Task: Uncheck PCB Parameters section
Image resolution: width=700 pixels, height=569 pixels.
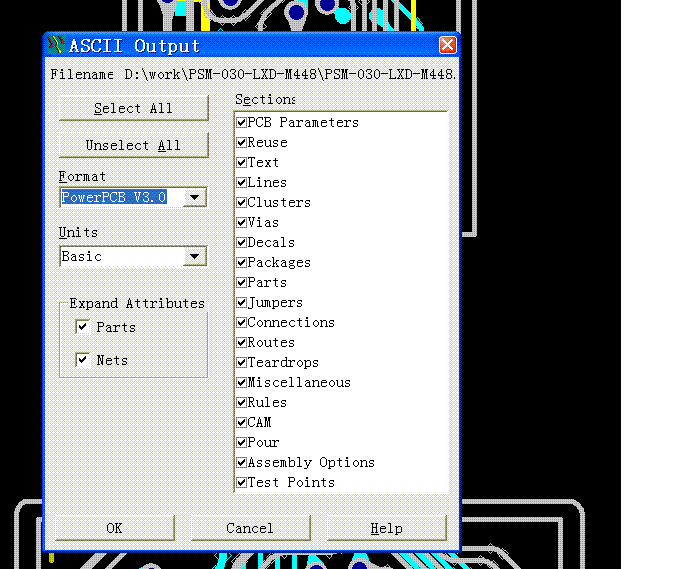Action: [242, 122]
